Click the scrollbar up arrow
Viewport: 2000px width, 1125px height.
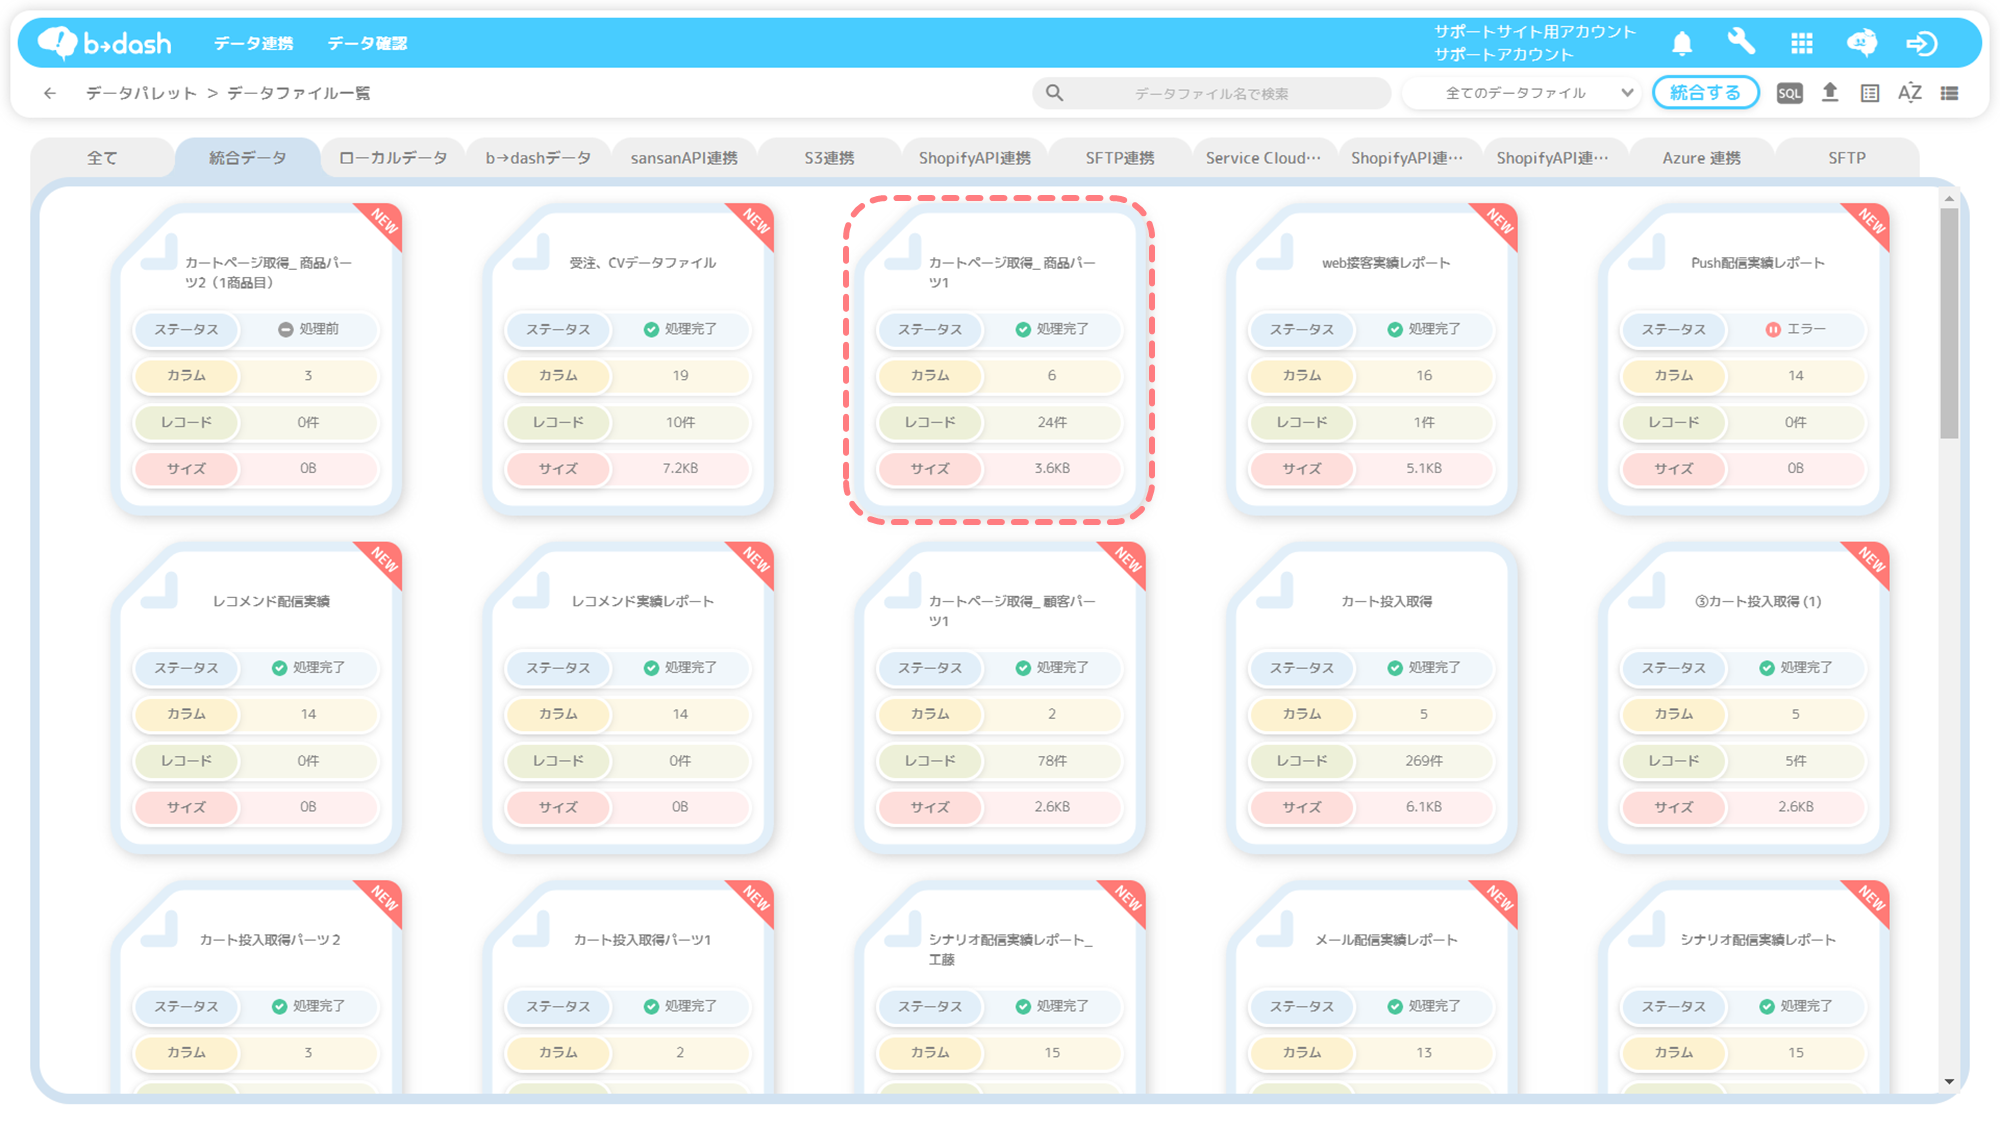pos(1949,199)
